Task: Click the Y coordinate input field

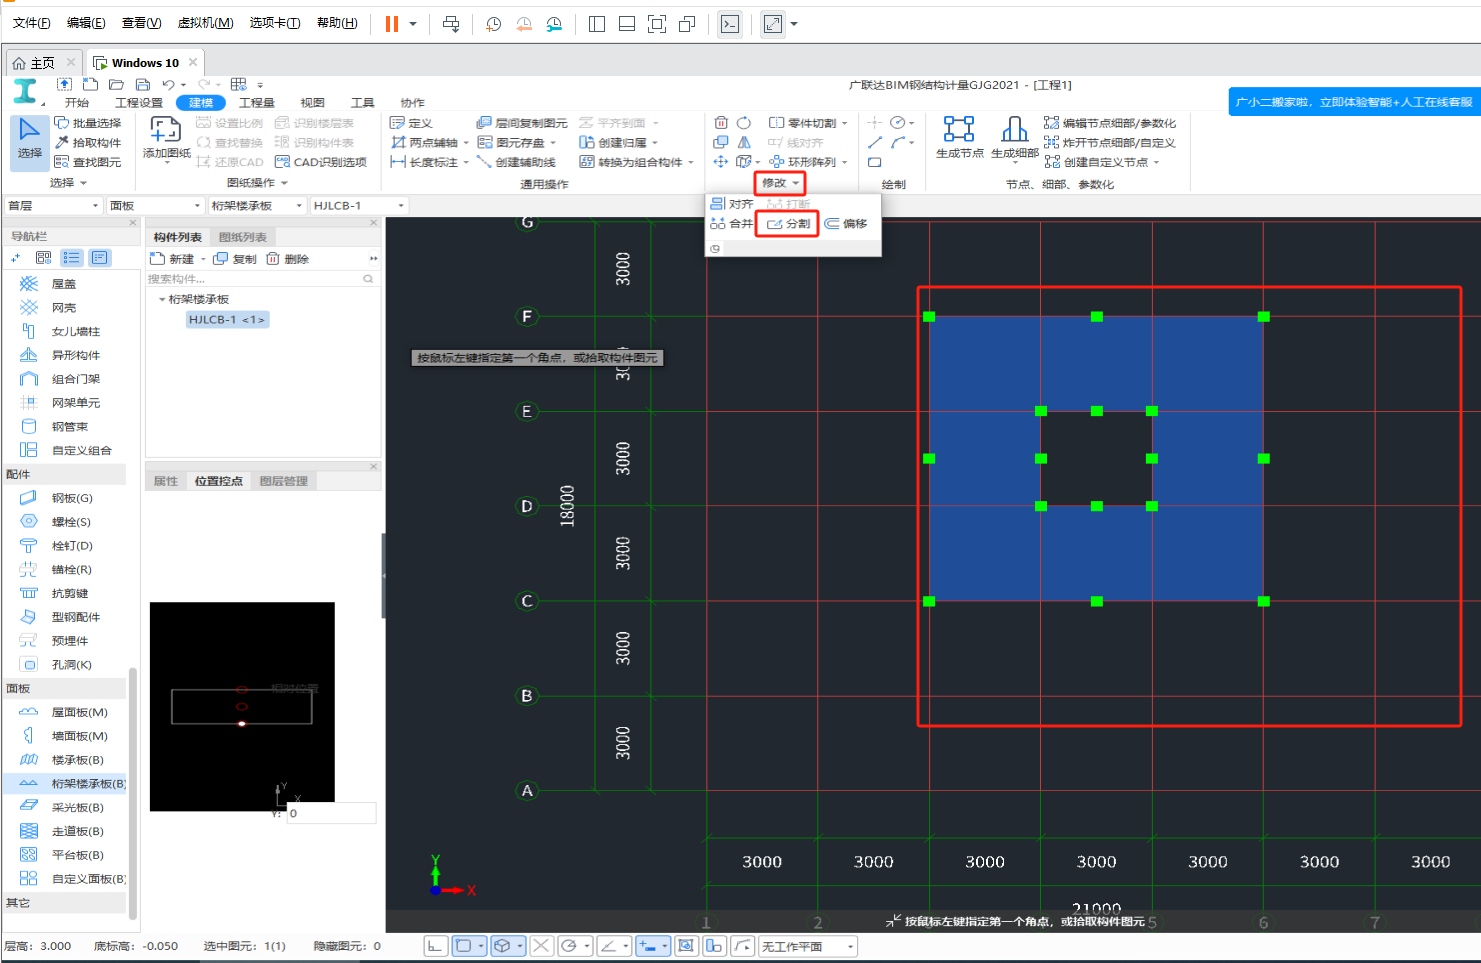Action: (331, 813)
